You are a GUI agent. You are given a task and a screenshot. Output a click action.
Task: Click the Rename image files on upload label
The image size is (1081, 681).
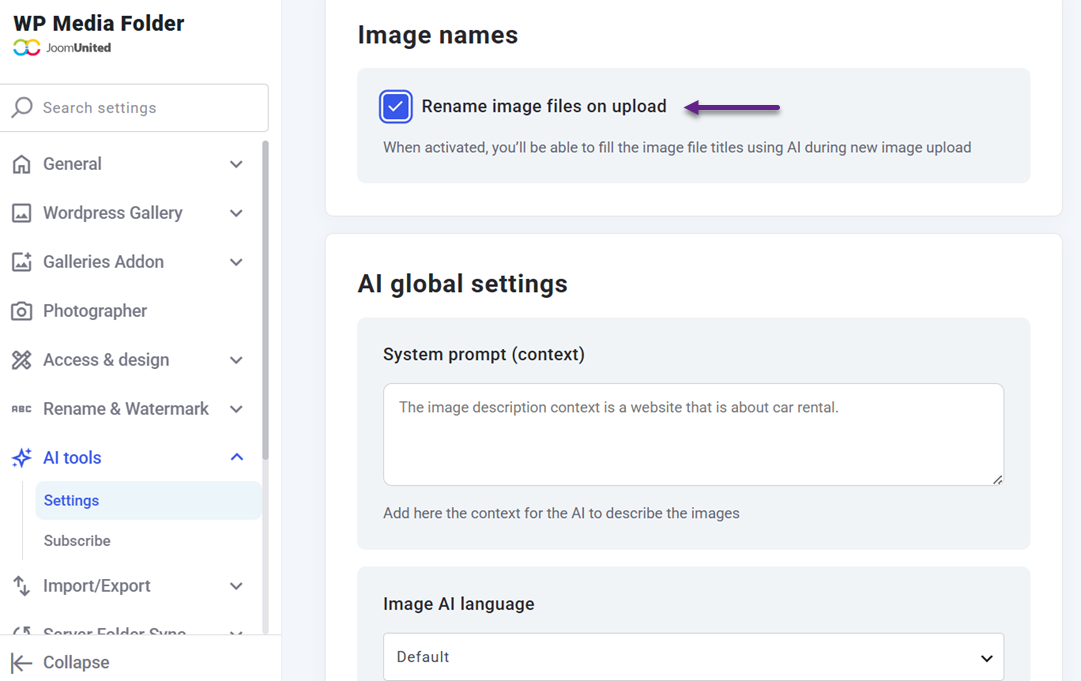tap(544, 106)
